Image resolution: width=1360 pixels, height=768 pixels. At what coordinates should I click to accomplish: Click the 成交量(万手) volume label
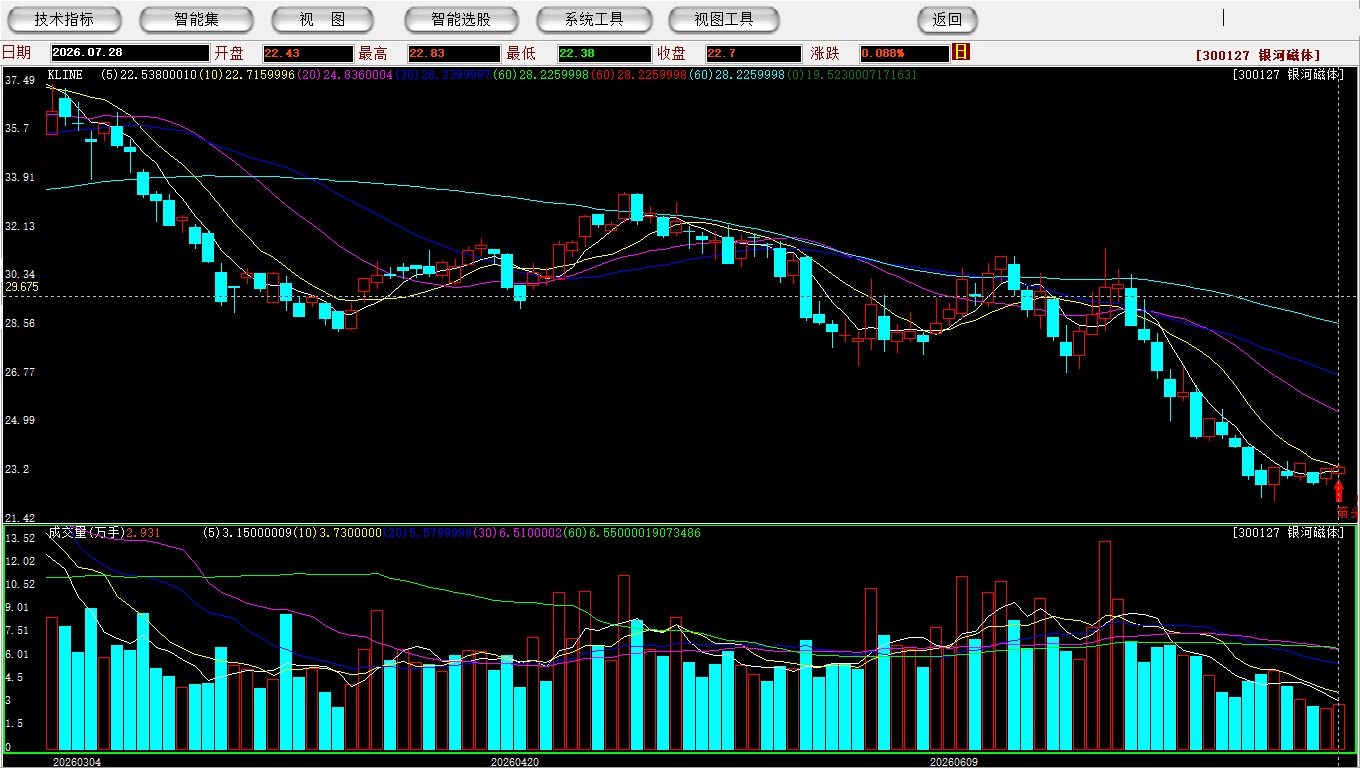pos(86,533)
